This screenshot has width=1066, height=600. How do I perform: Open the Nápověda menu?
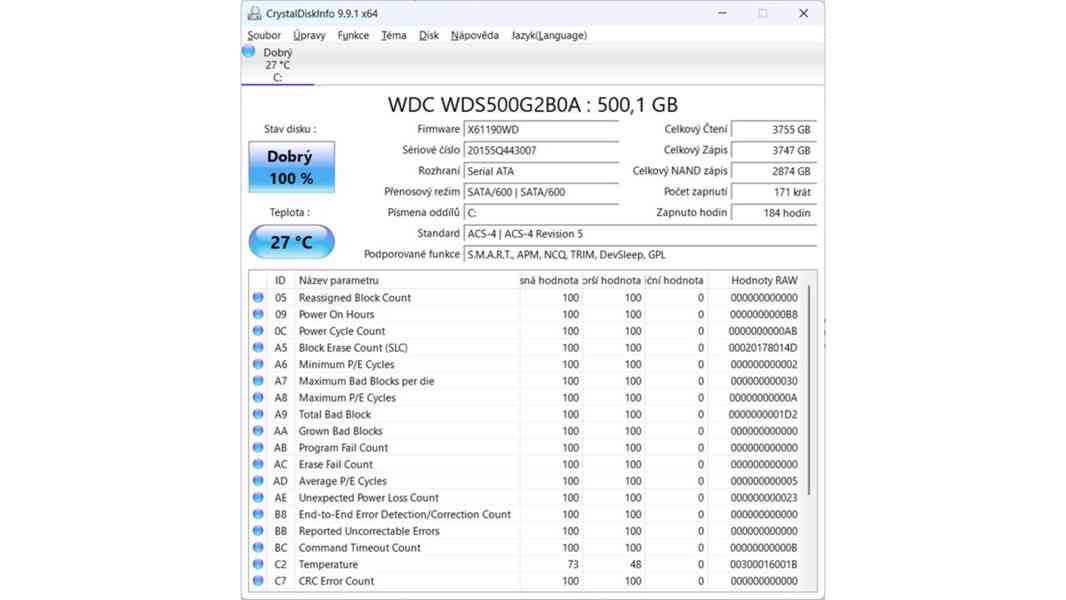pyautogui.click(x=475, y=35)
